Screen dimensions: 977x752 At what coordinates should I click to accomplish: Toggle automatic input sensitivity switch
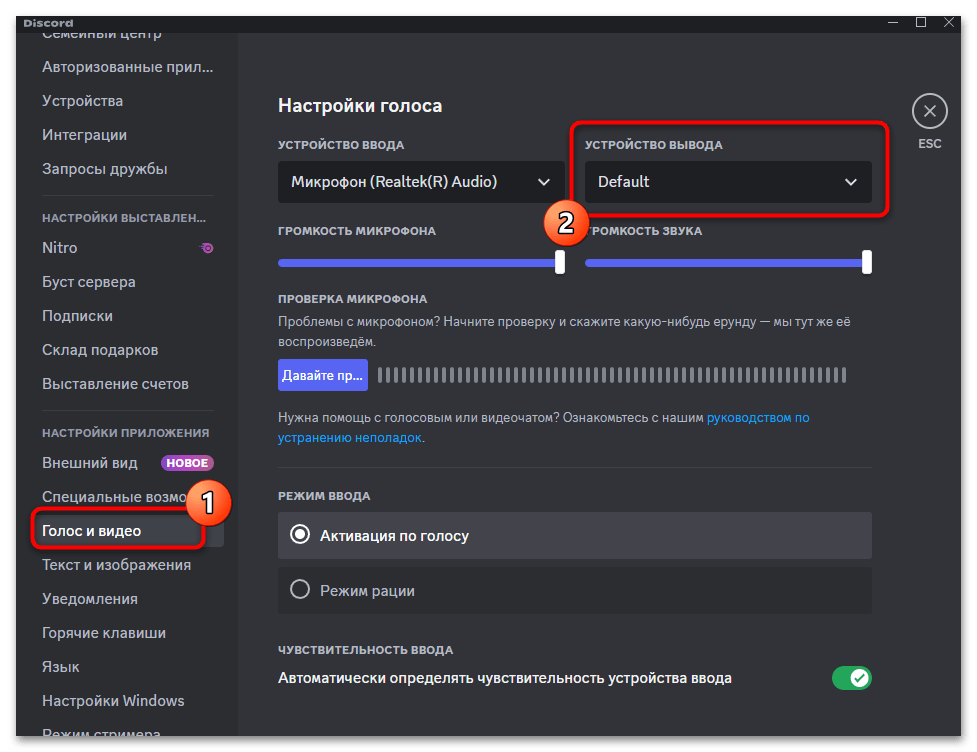click(851, 678)
